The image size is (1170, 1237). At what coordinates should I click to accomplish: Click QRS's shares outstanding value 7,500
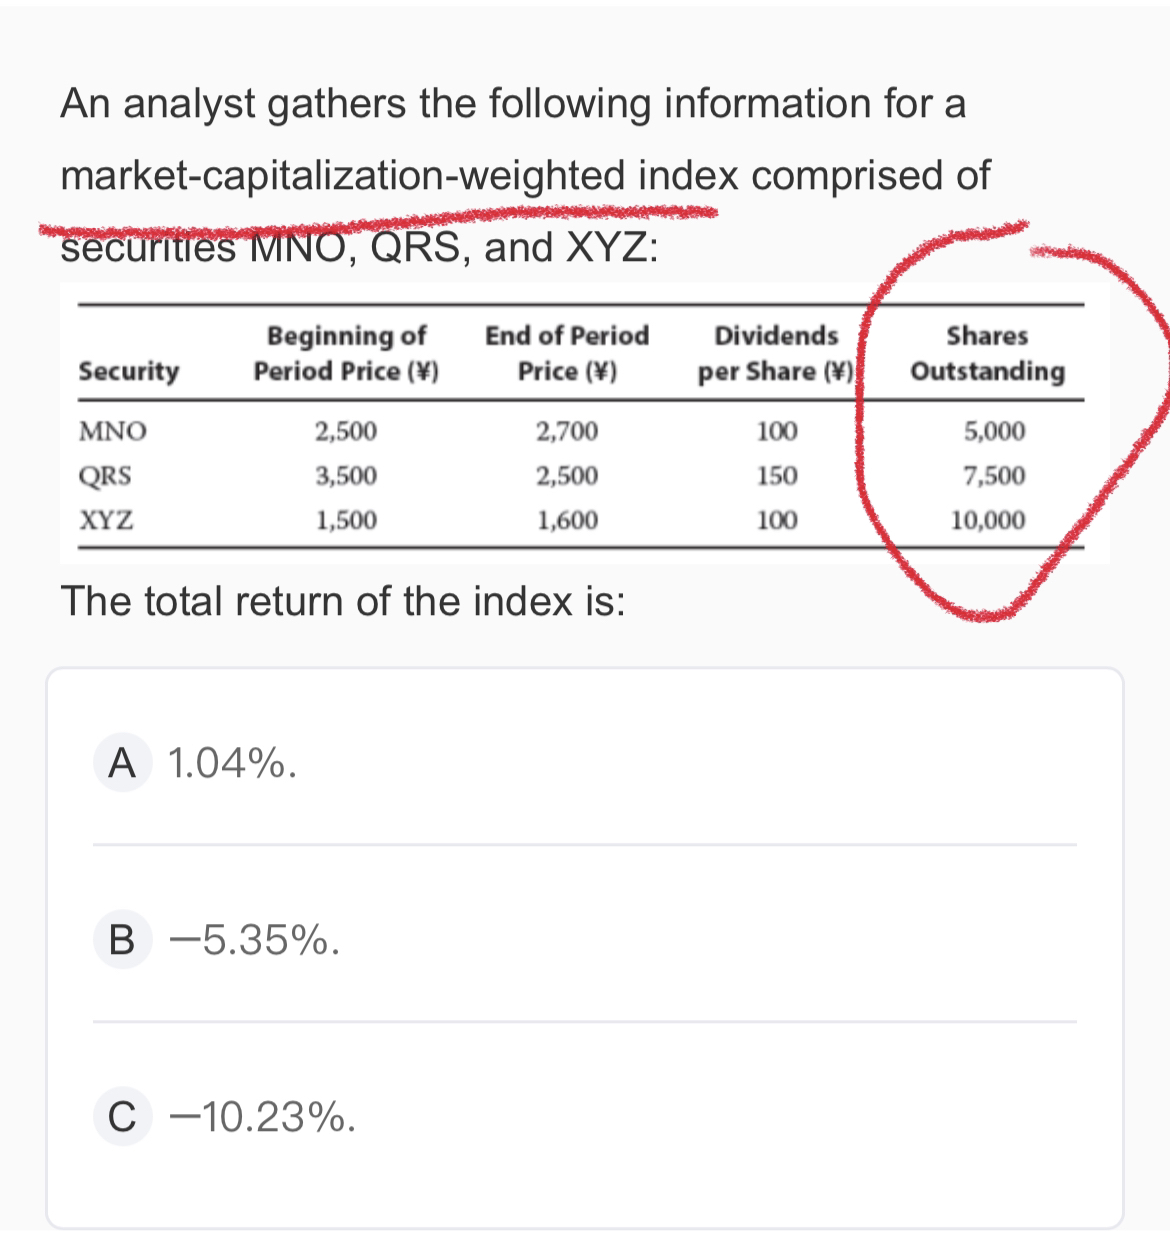993,476
